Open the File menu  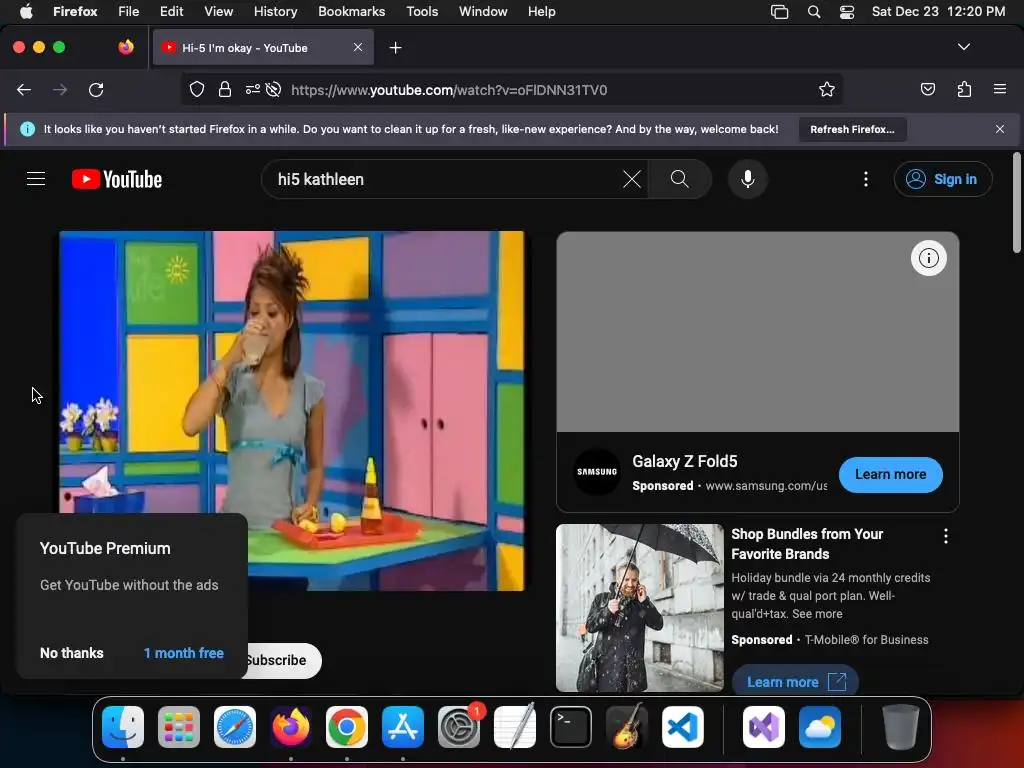click(x=129, y=12)
